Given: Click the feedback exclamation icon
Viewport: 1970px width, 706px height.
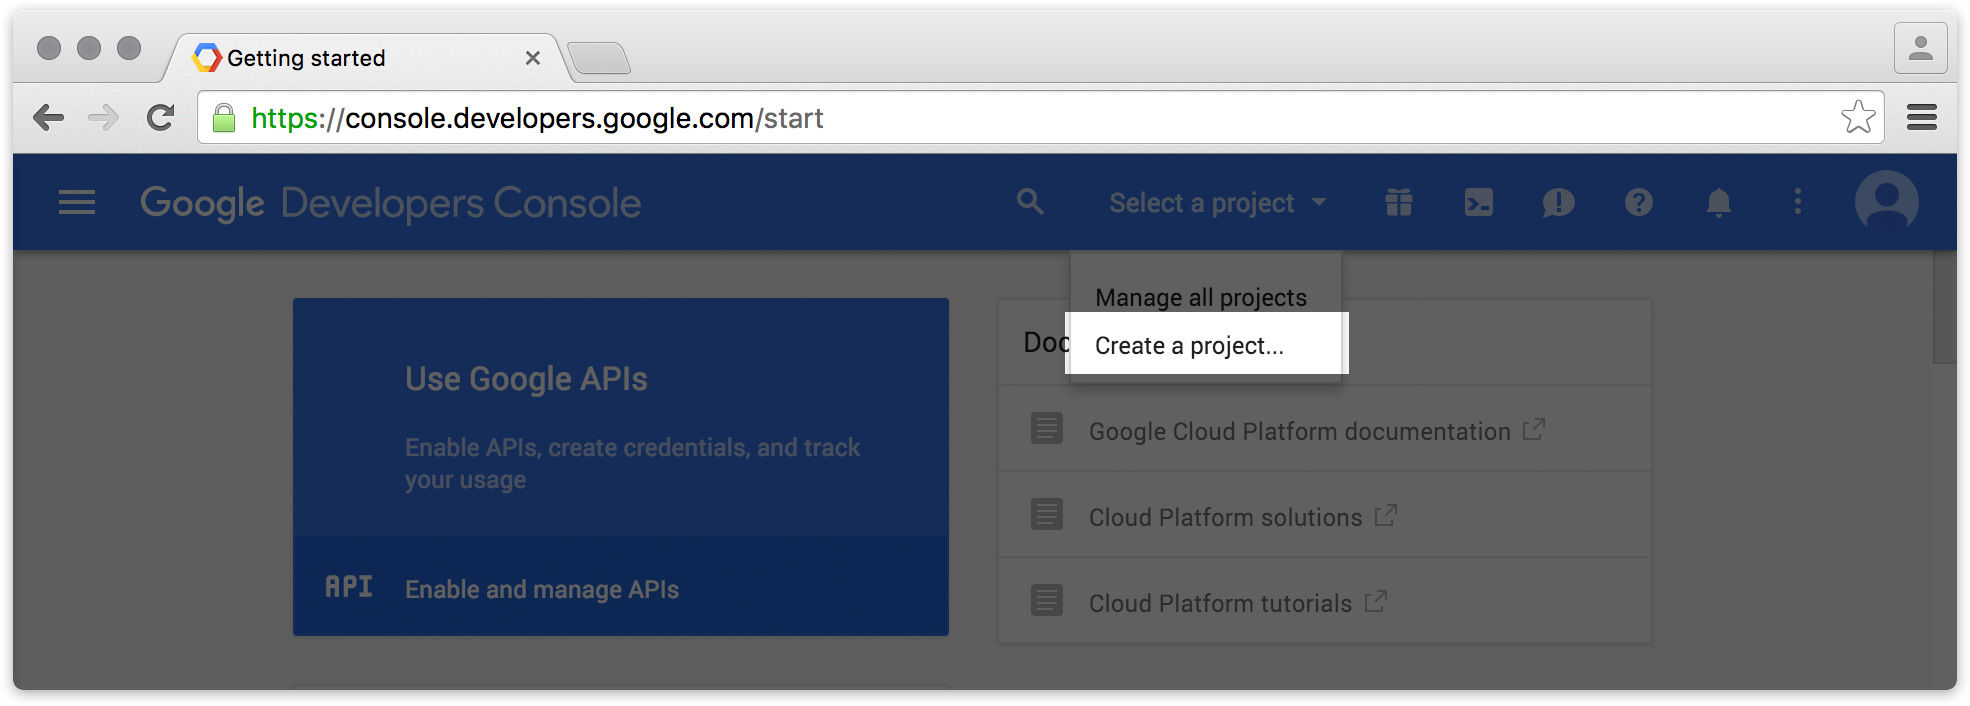Looking at the screenshot, I should (1558, 203).
